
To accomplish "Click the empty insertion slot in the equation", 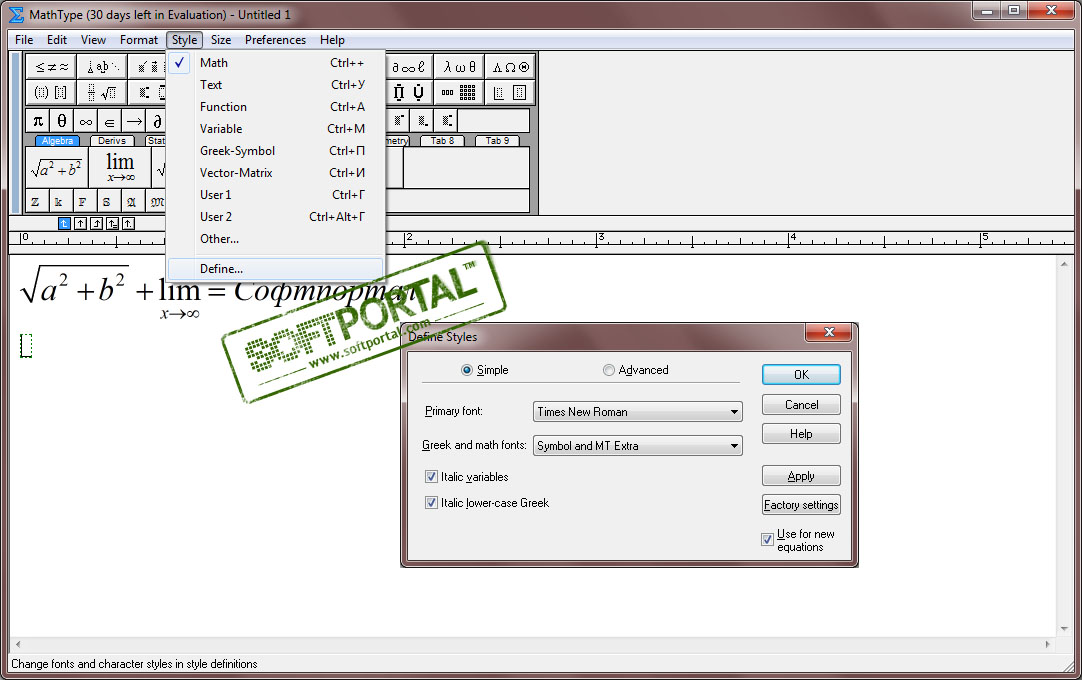I will point(26,345).
